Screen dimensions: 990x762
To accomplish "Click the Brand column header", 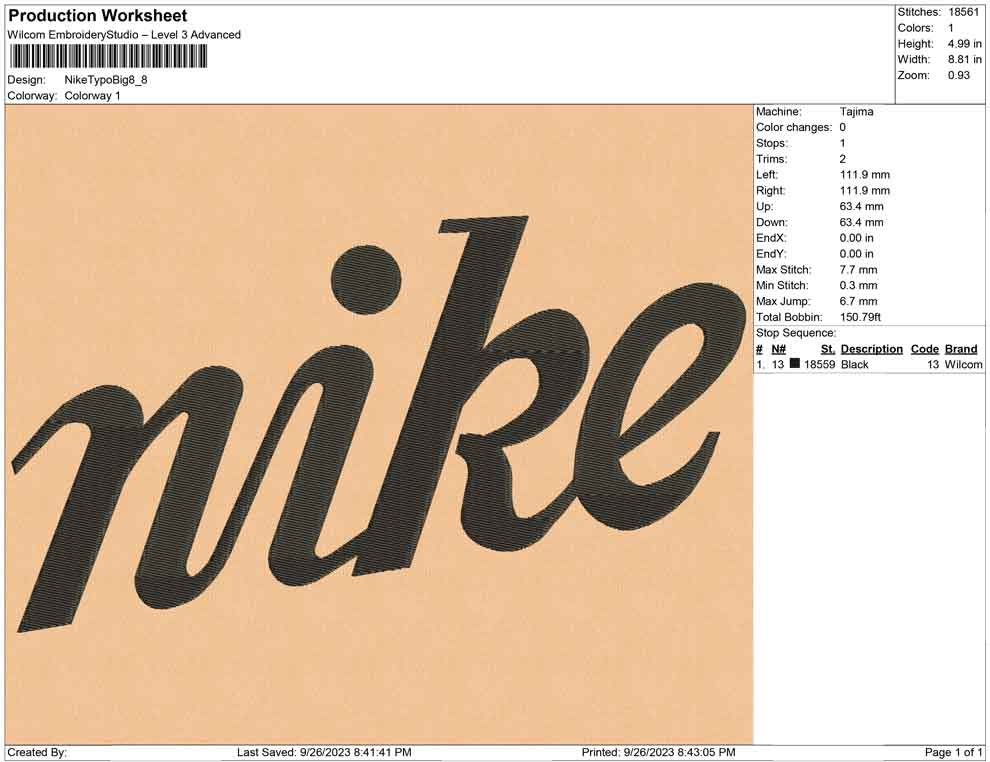I will 961,349.
